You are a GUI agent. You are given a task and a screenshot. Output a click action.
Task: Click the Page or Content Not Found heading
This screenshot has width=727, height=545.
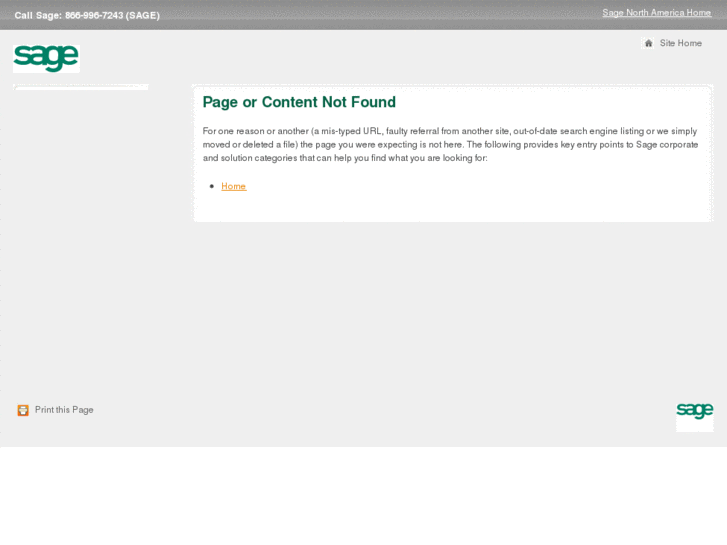click(x=299, y=102)
